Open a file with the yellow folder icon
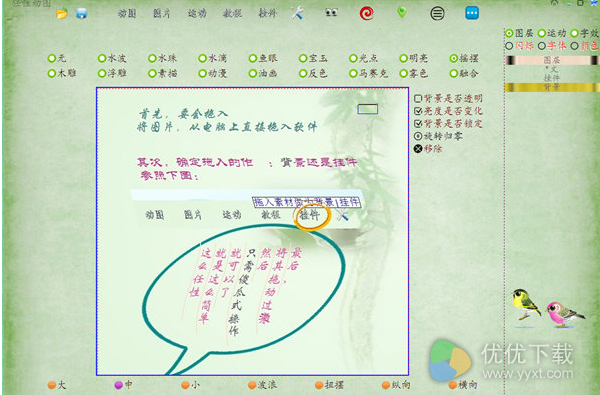The height and width of the screenshot is (395, 600). [x=62, y=14]
